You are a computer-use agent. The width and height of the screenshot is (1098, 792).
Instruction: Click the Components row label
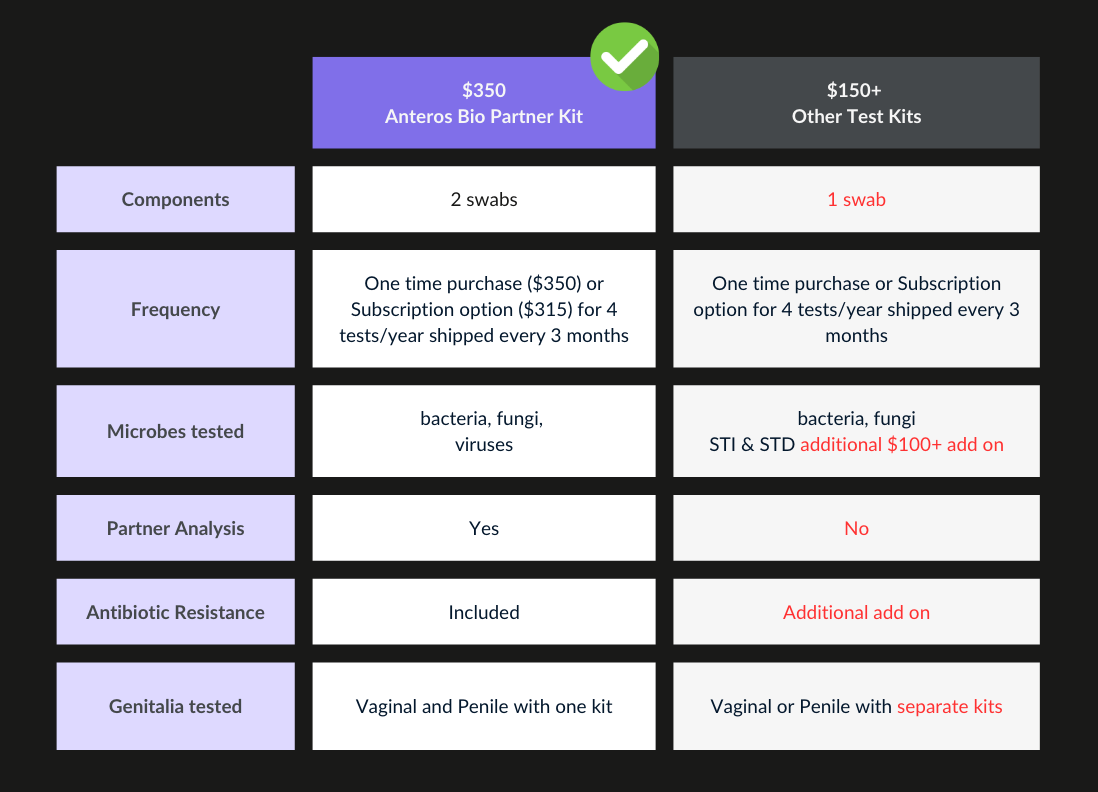click(175, 199)
